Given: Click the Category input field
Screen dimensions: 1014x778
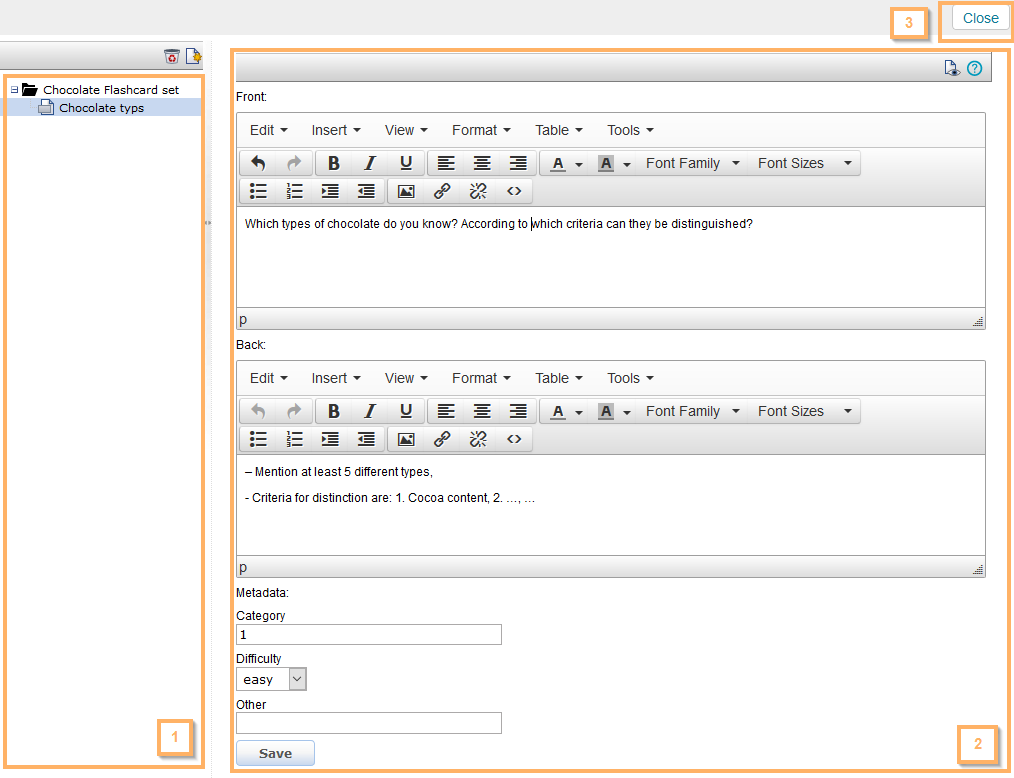Looking at the screenshot, I should (368, 635).
